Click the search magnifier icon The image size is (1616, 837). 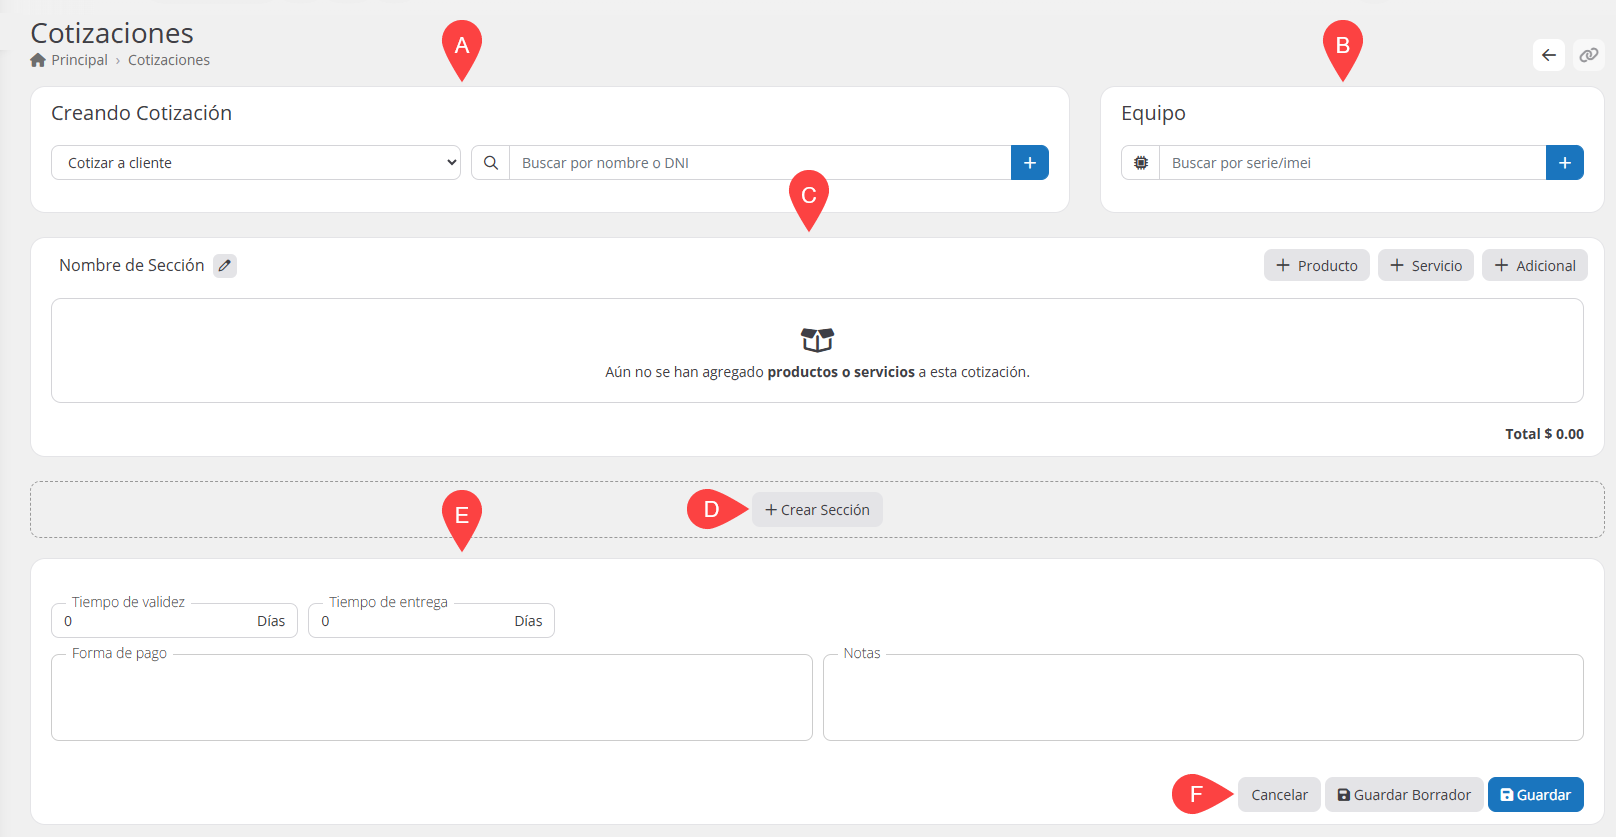(491, 163)
